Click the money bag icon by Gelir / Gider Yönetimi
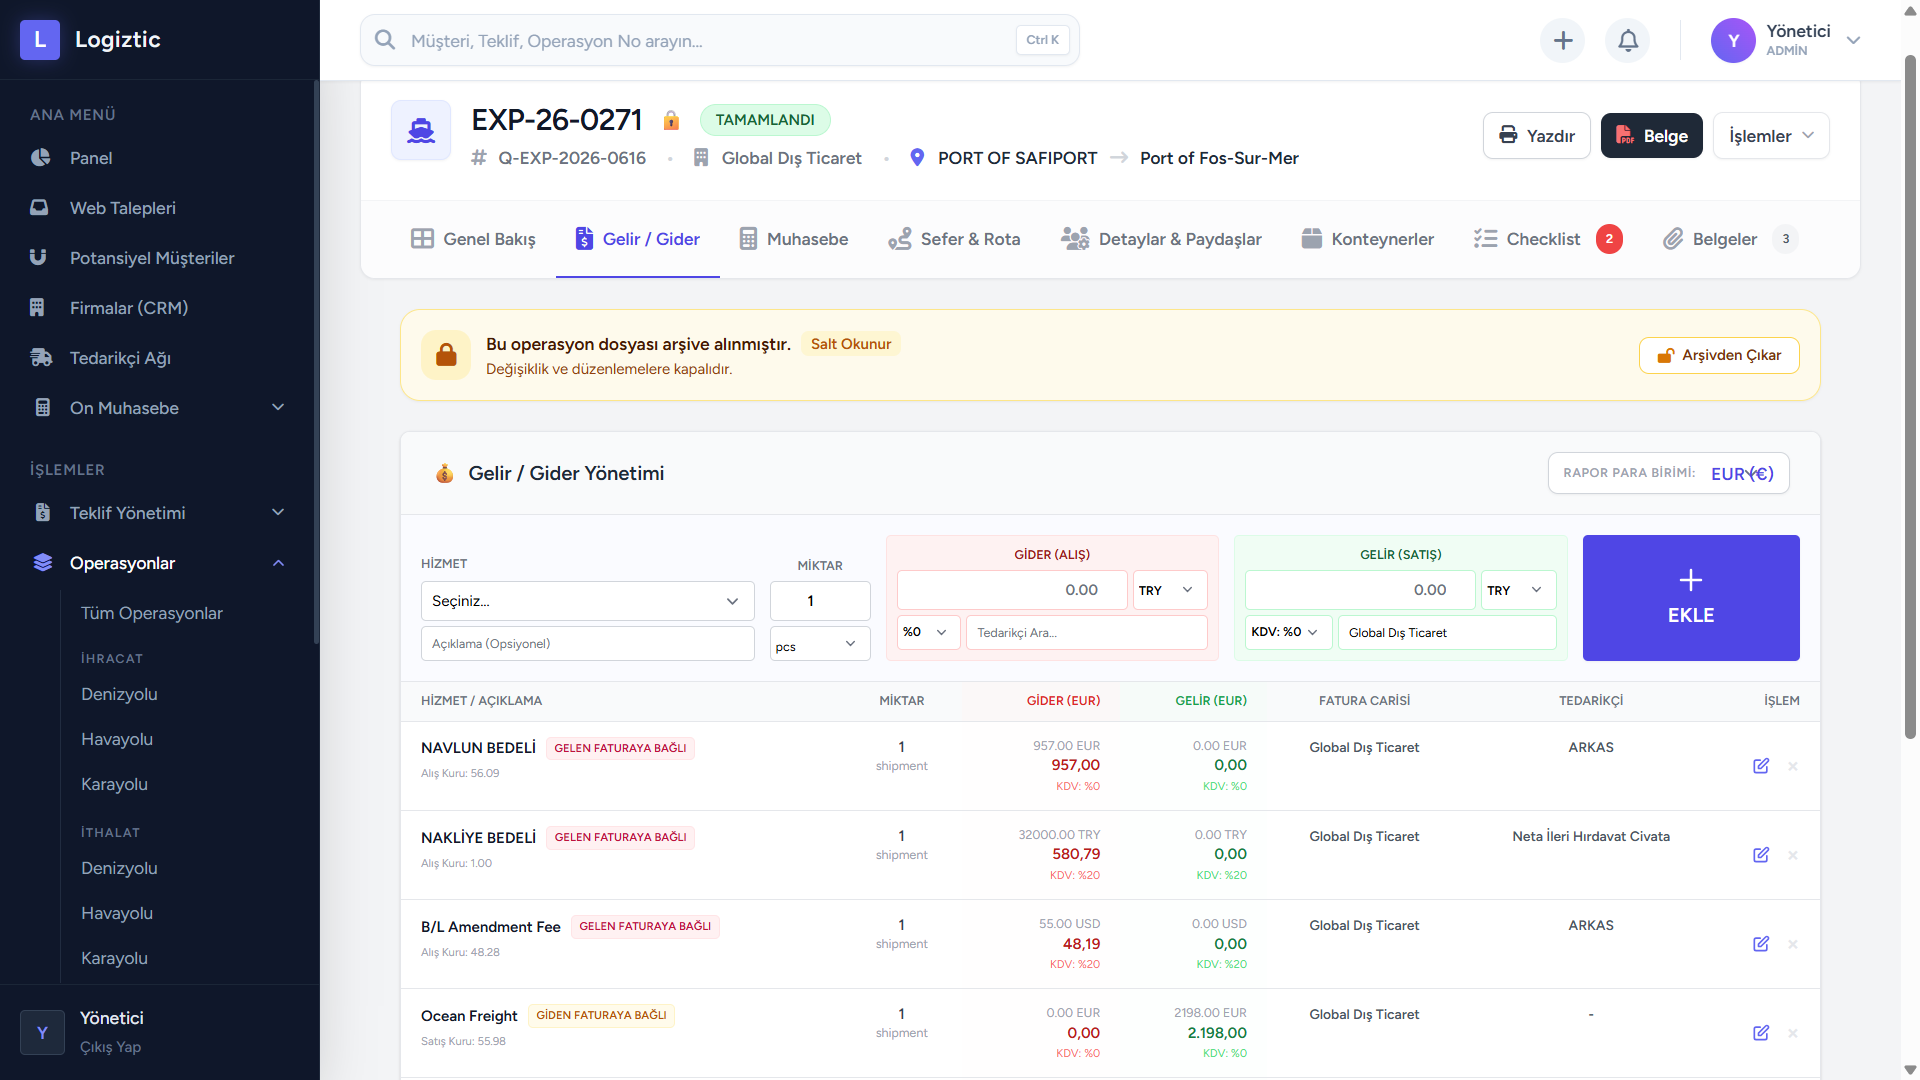 tap(444, 473)
